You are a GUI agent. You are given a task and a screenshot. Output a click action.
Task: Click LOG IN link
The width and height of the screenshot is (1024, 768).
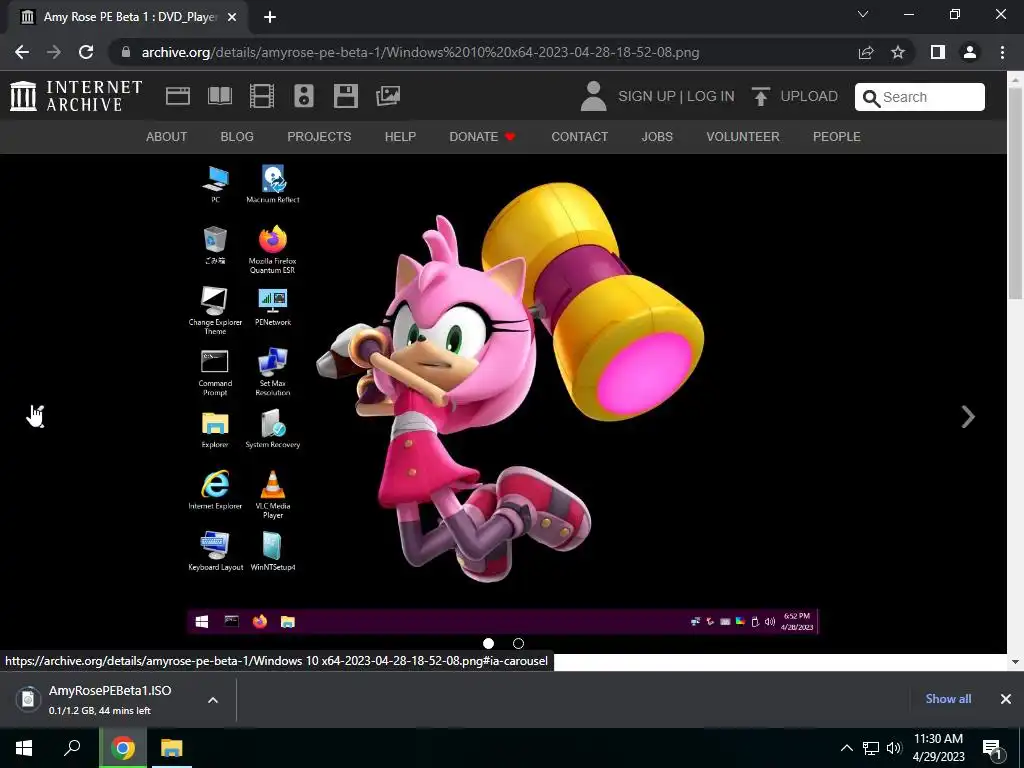click(711, 96)
